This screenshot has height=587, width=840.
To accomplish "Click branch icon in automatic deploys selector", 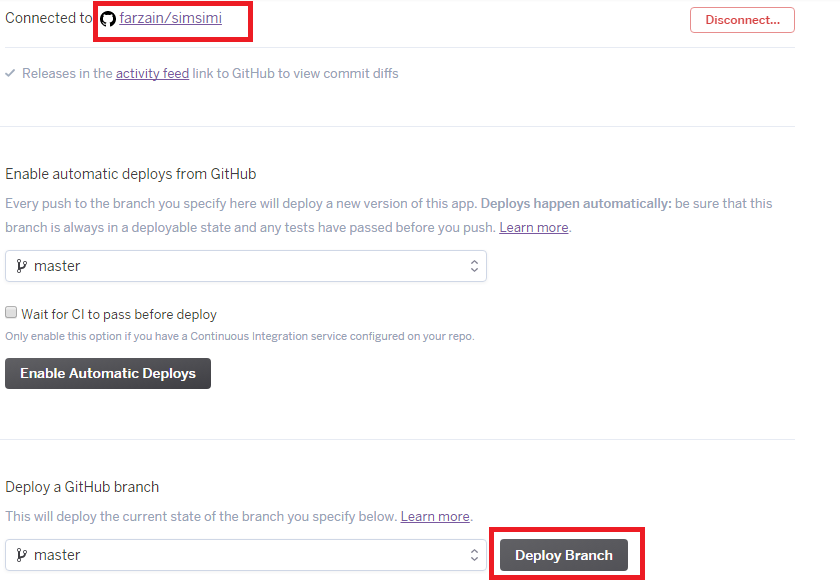I will pyautogui.click(x=21, y=267).
